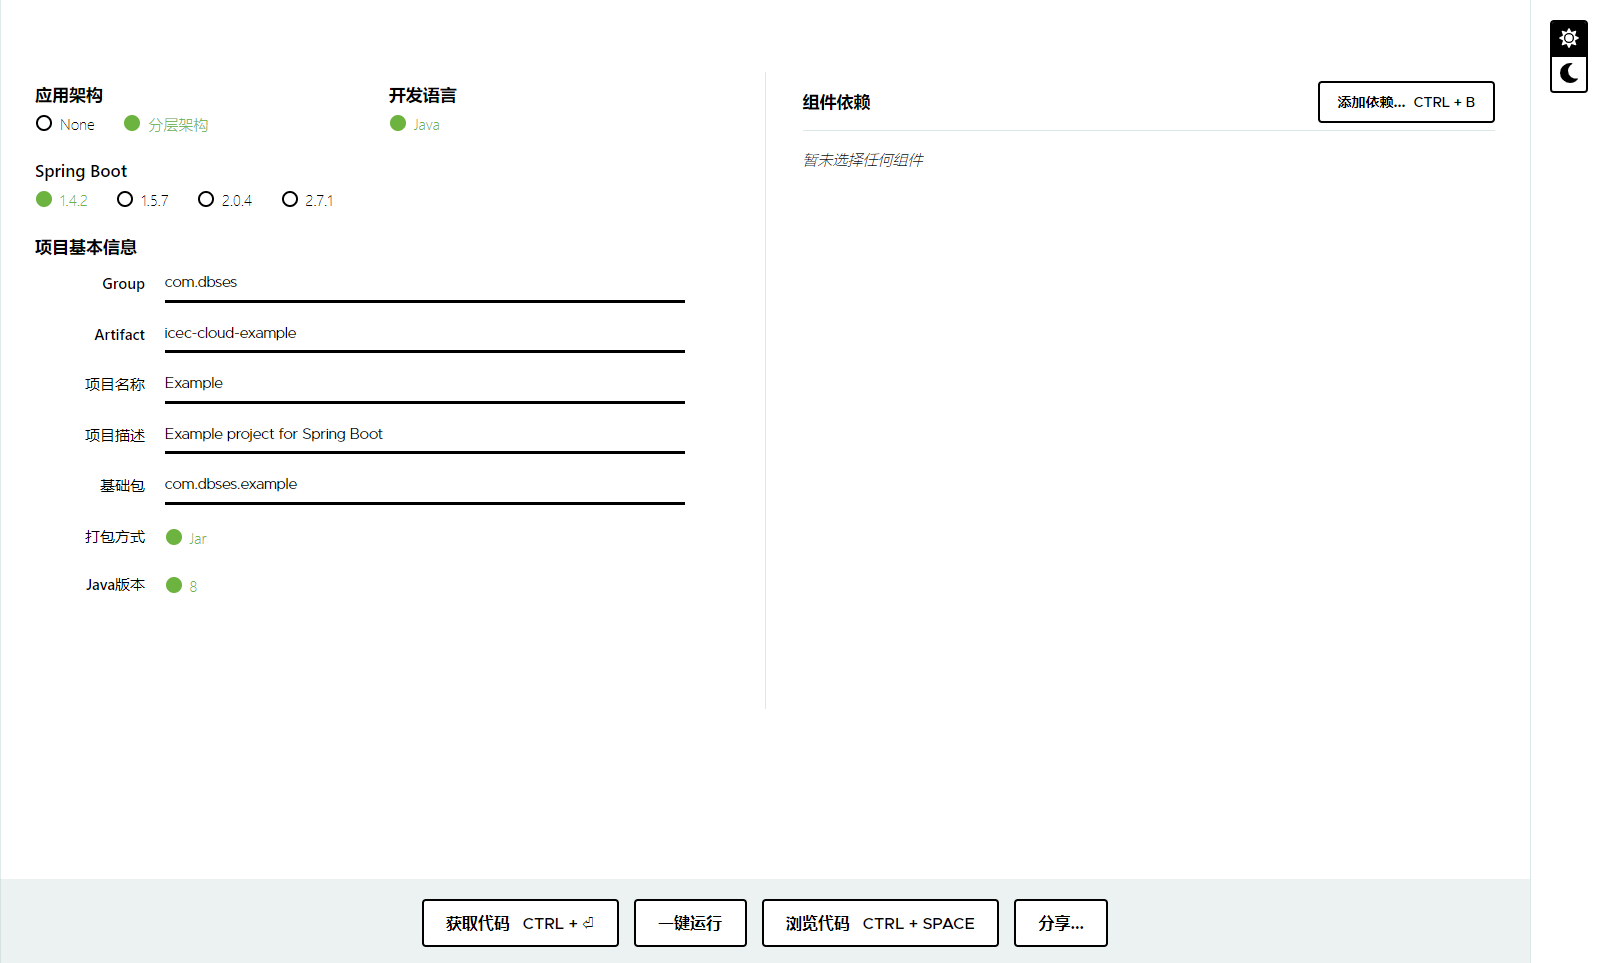Click the Spring Boot heading
The height and width of the screenshot is (963, 1603).
point(81,171)
